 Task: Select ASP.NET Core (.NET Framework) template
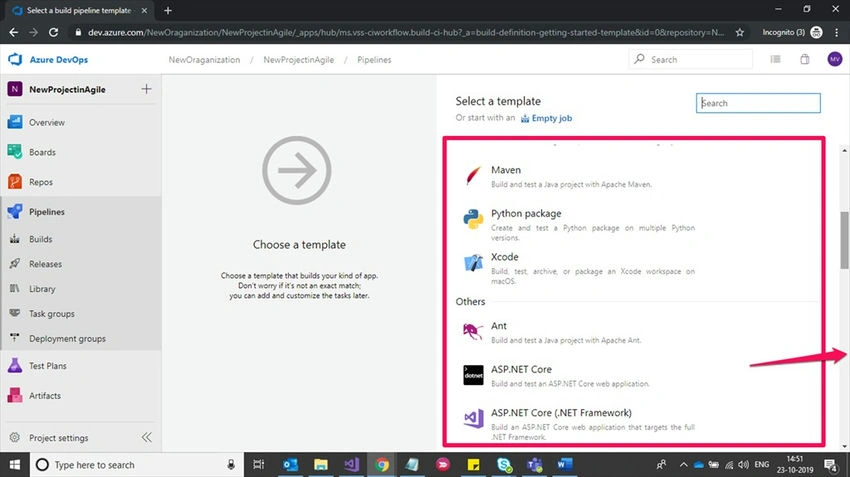tap(580, 424)
